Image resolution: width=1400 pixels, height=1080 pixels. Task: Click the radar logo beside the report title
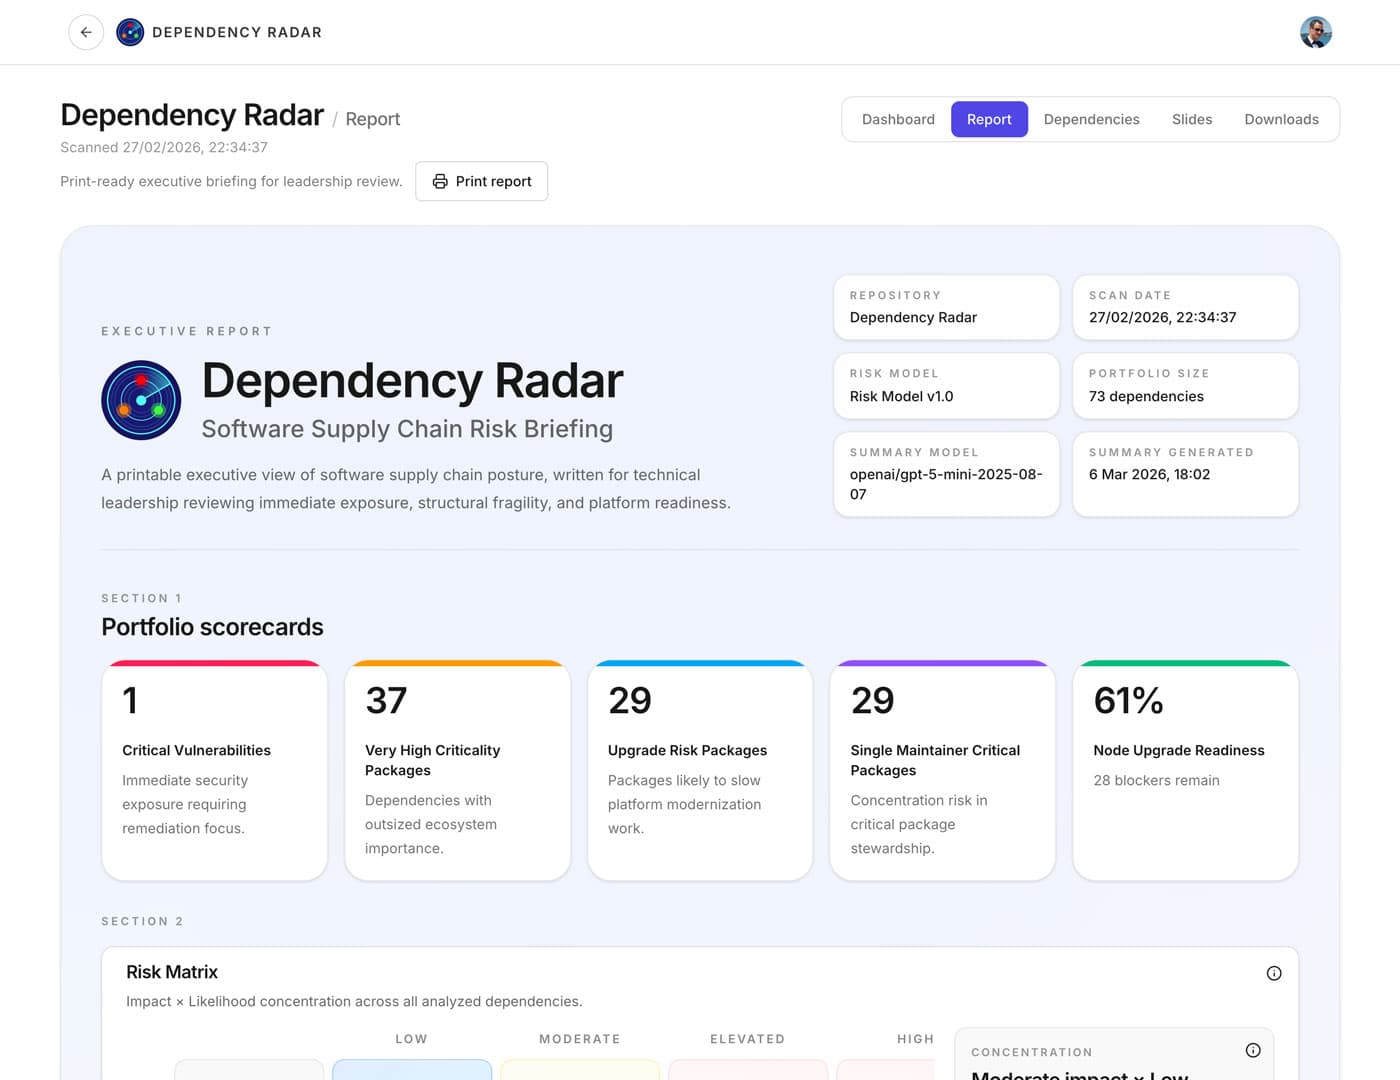[141, 400]
